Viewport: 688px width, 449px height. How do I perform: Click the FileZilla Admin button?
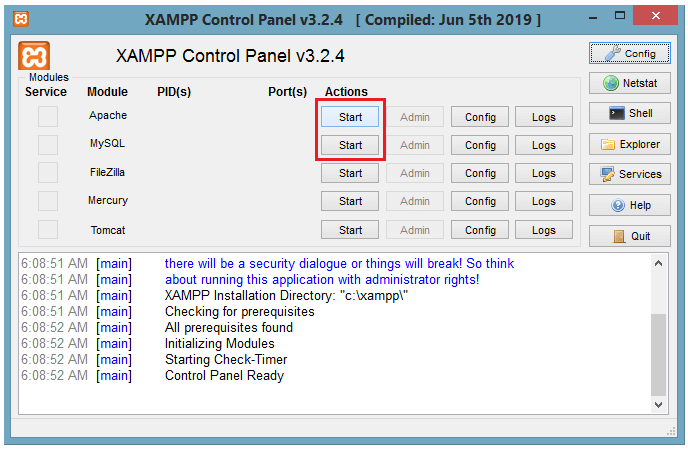pos(415,173)
